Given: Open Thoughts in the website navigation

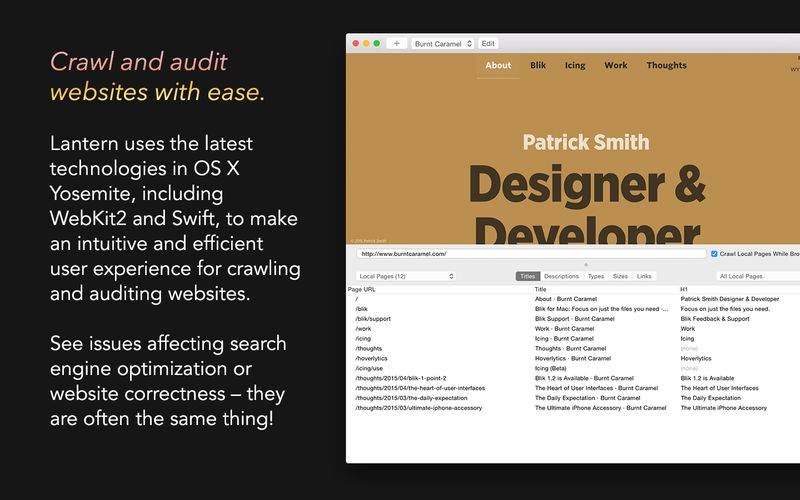Looking at the screenshot, I should [666, 65].
